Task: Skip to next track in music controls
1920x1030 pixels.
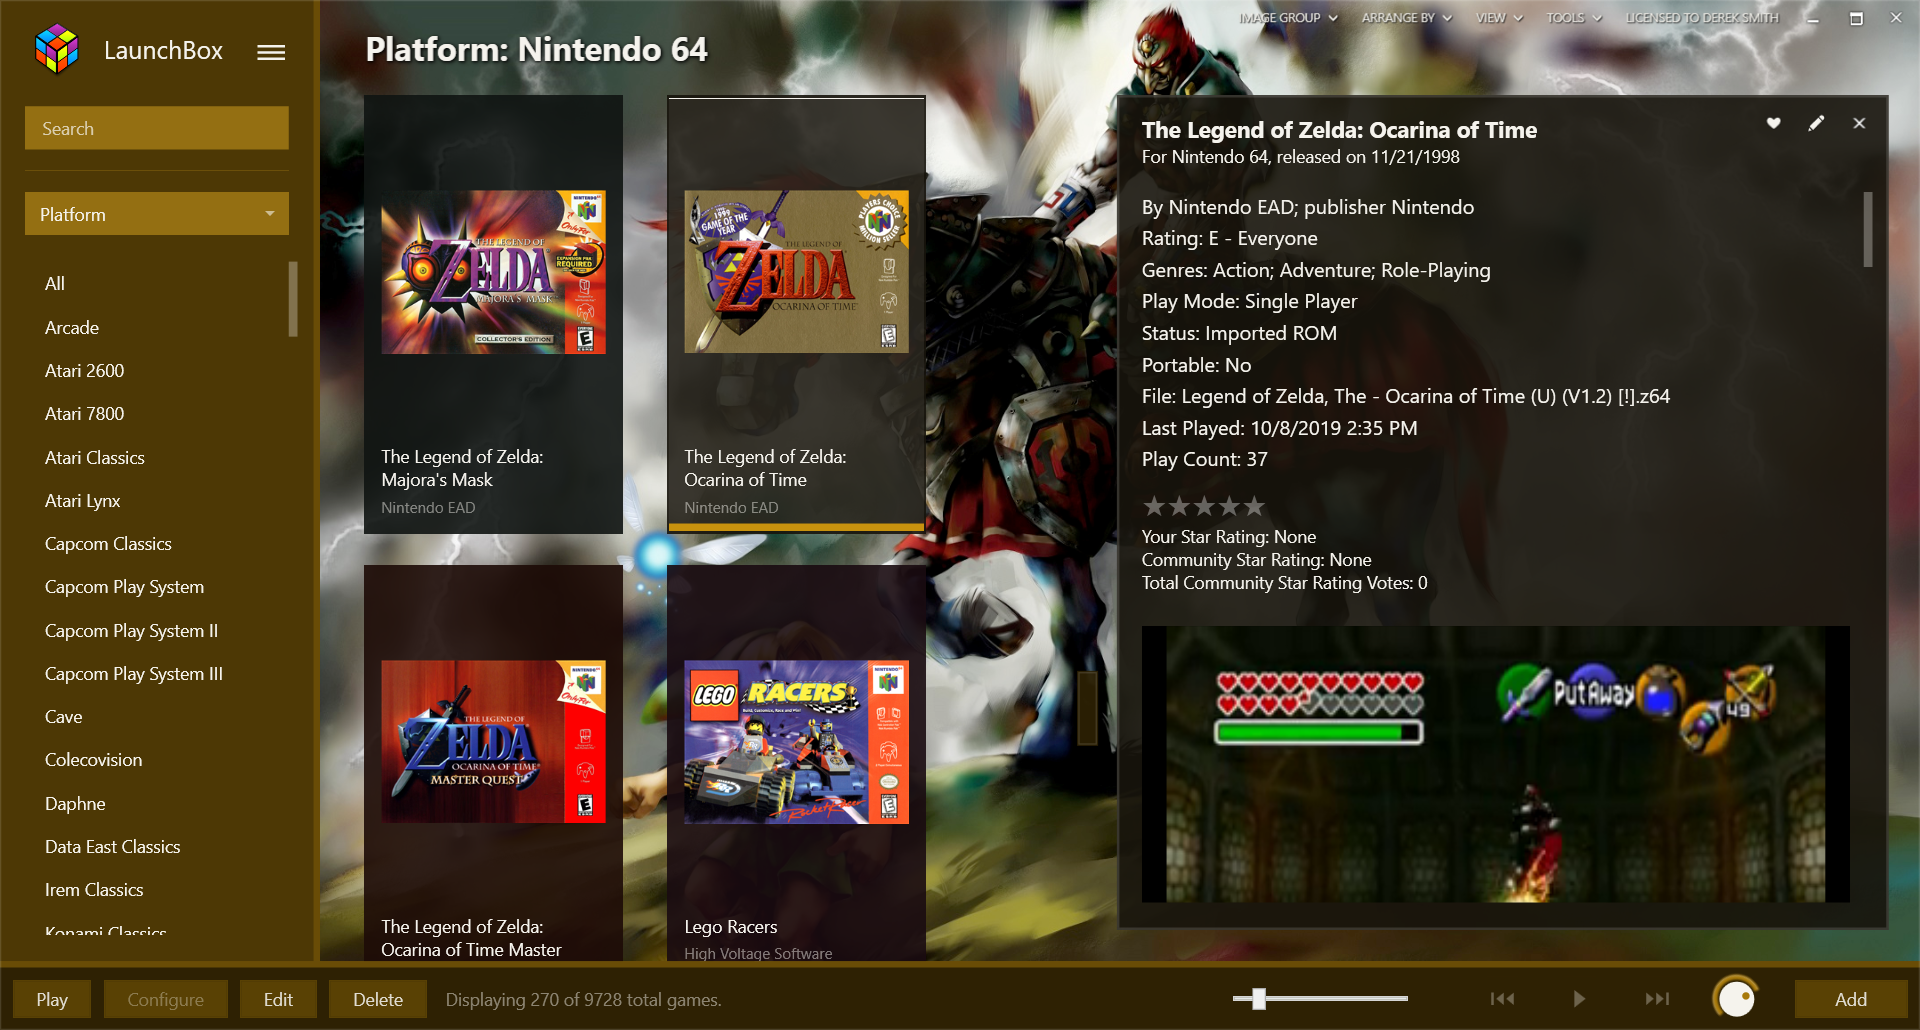Action: click(x=1657, y=998)
